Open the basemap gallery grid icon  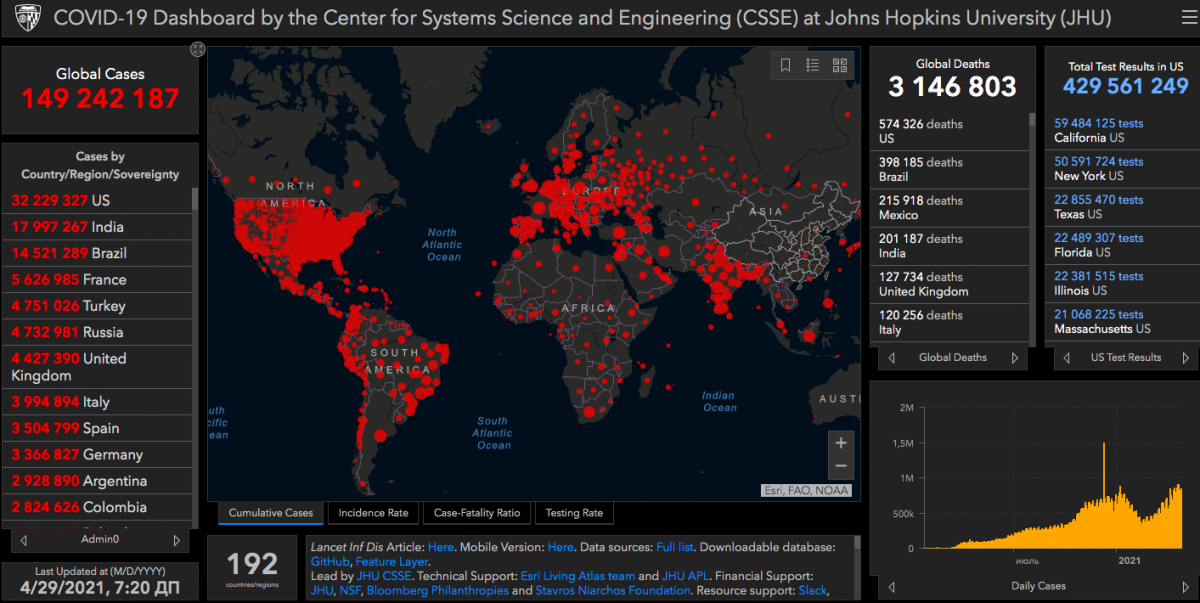click(x=840, y=65)
